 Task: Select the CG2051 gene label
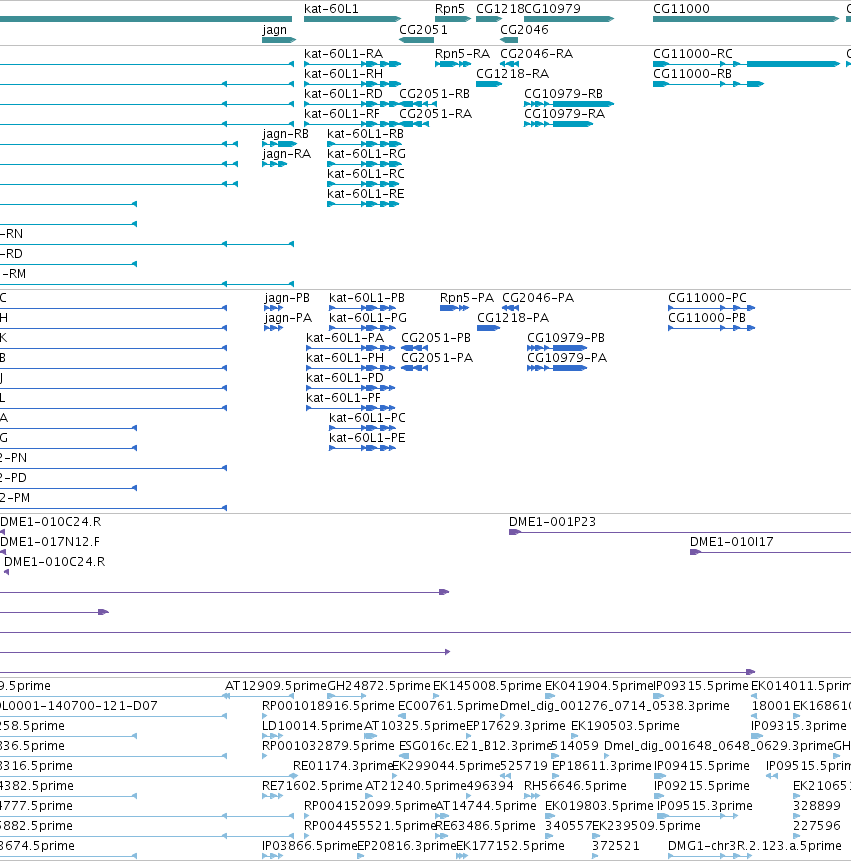[423, 30]
